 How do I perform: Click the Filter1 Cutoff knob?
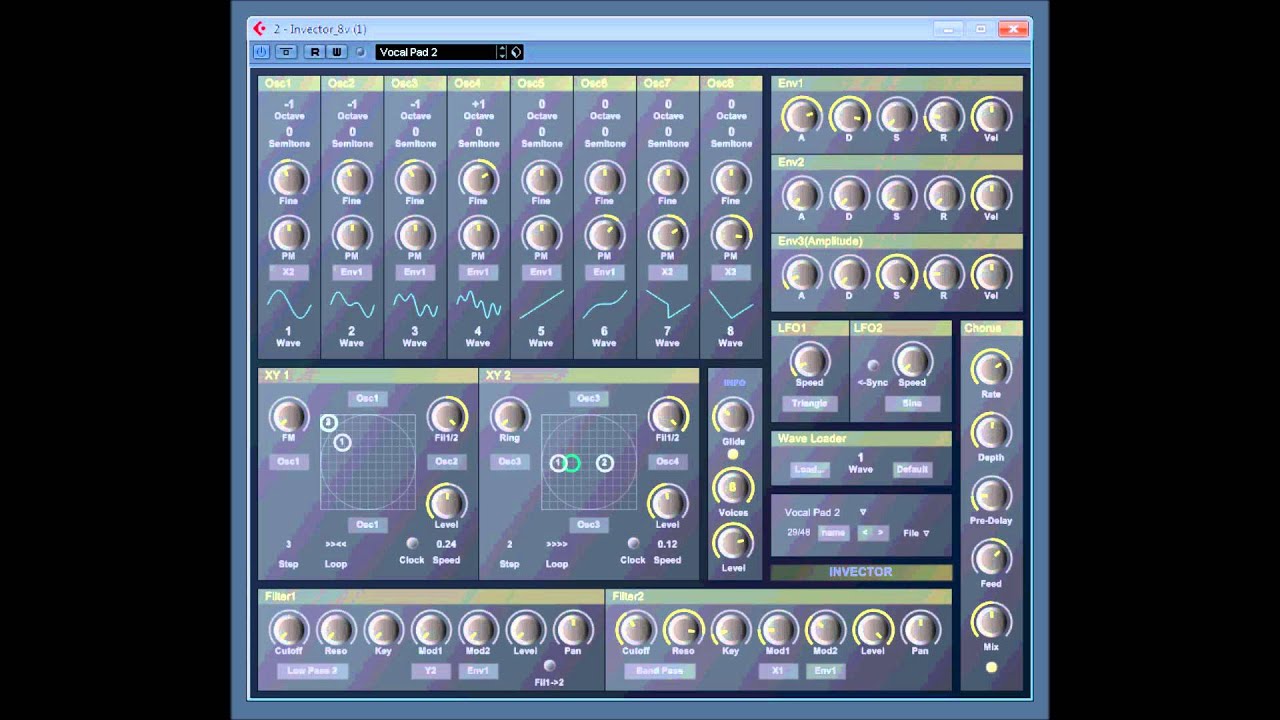[288, 630]
